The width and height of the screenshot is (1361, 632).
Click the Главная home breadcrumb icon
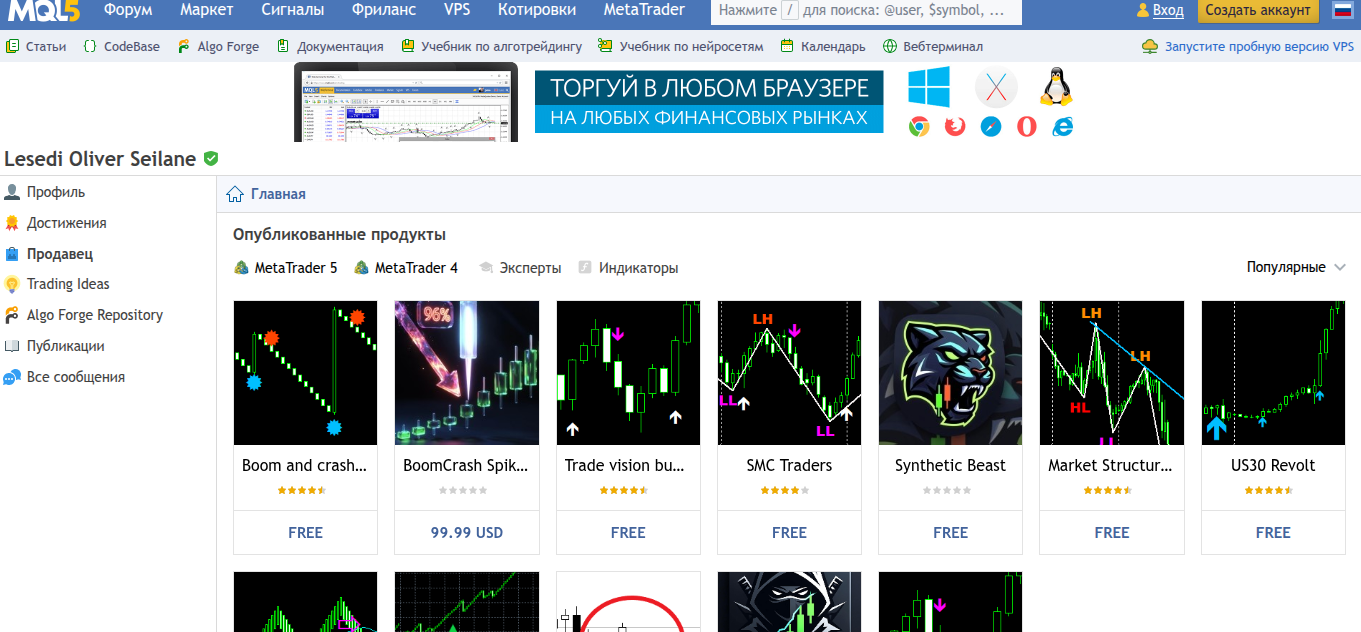click(x=235, y=194)
